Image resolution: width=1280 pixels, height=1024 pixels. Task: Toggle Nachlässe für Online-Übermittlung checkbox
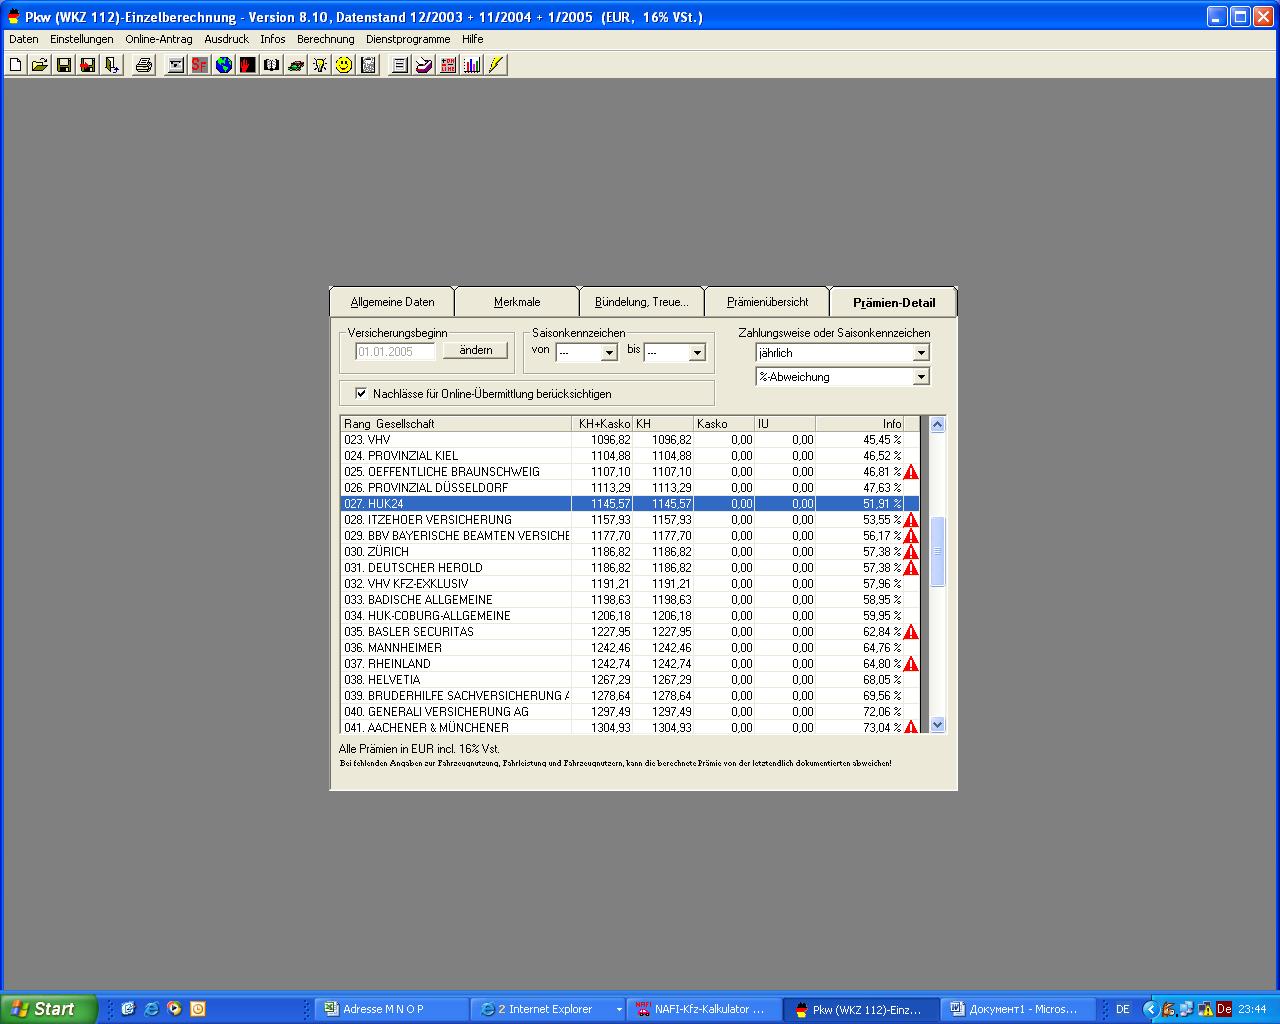(x=361, y=393)
